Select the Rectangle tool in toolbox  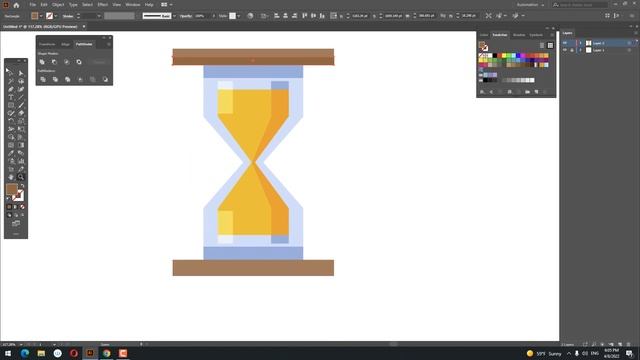point(11,105)
